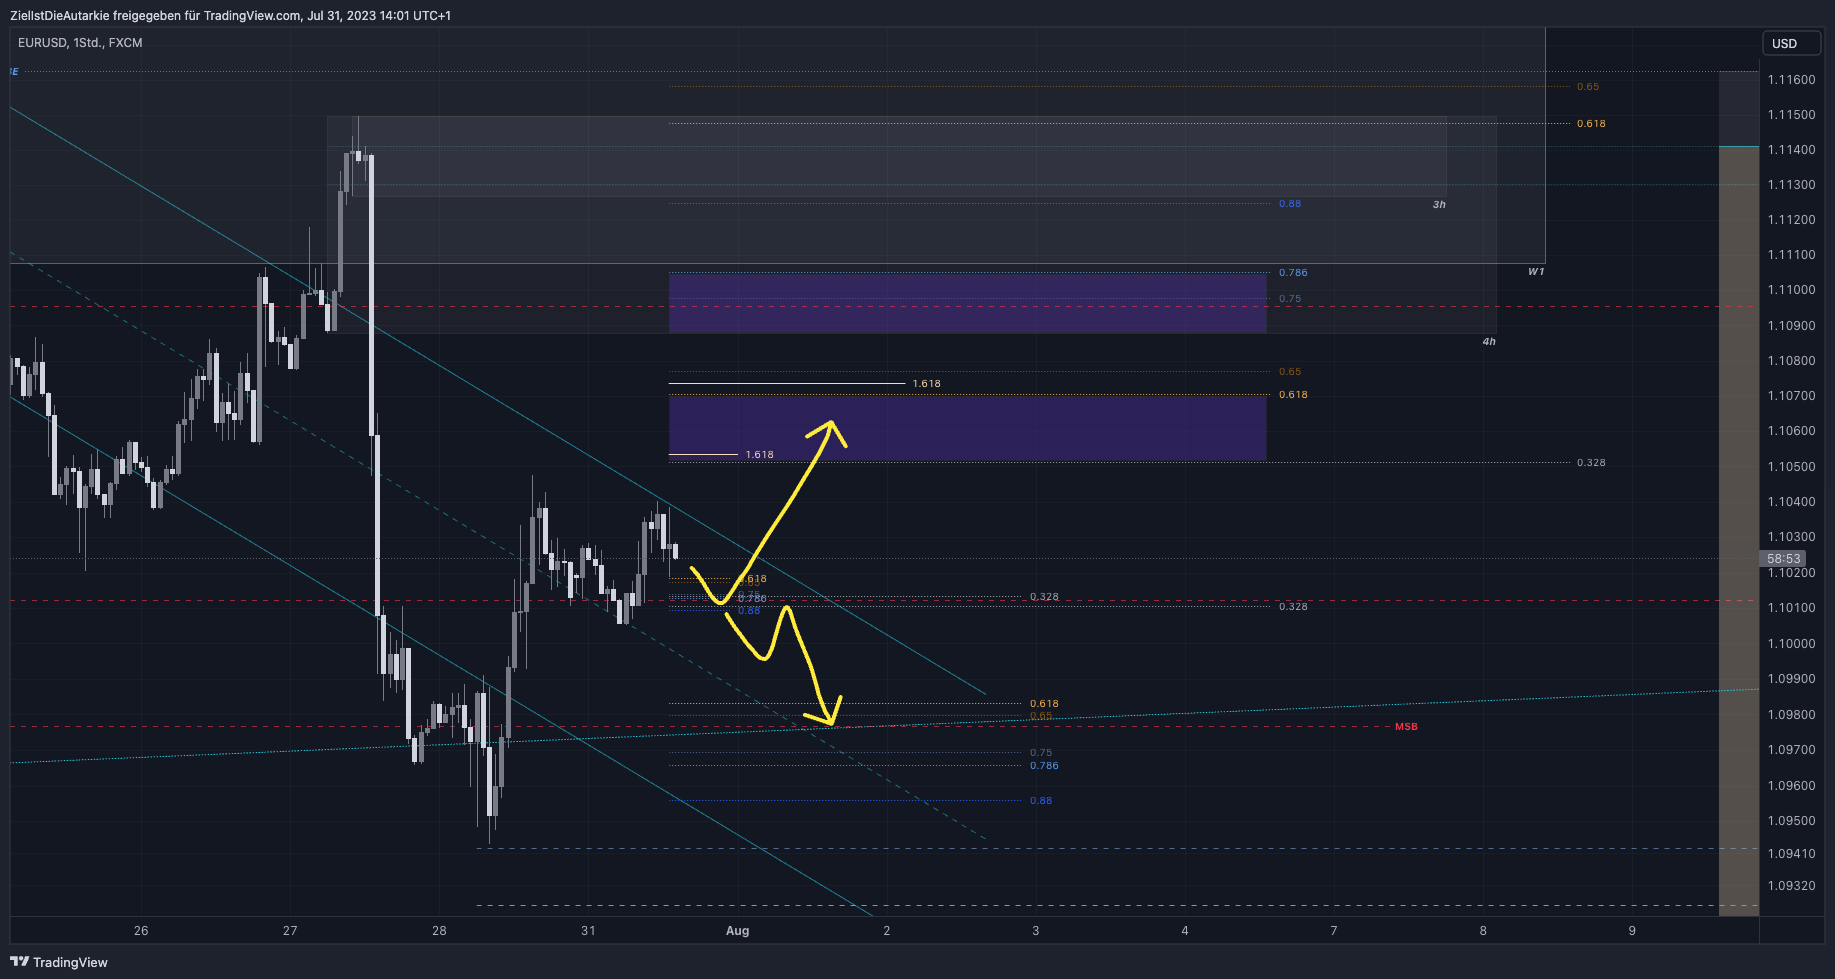Screen dimensions: 1835x979
Task: Select the 4h zone label
Action: [1489, 342]
